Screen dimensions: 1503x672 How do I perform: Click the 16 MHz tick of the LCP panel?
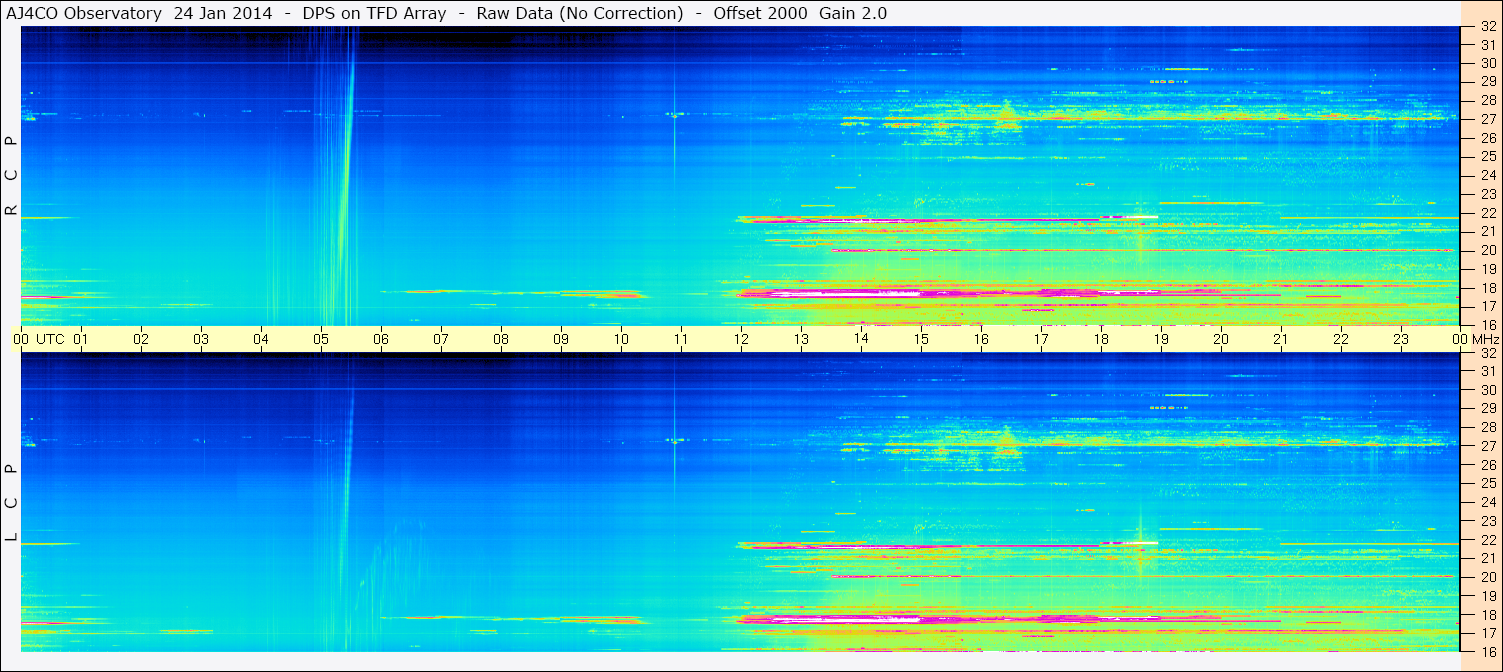click(x=1488, y=652)
